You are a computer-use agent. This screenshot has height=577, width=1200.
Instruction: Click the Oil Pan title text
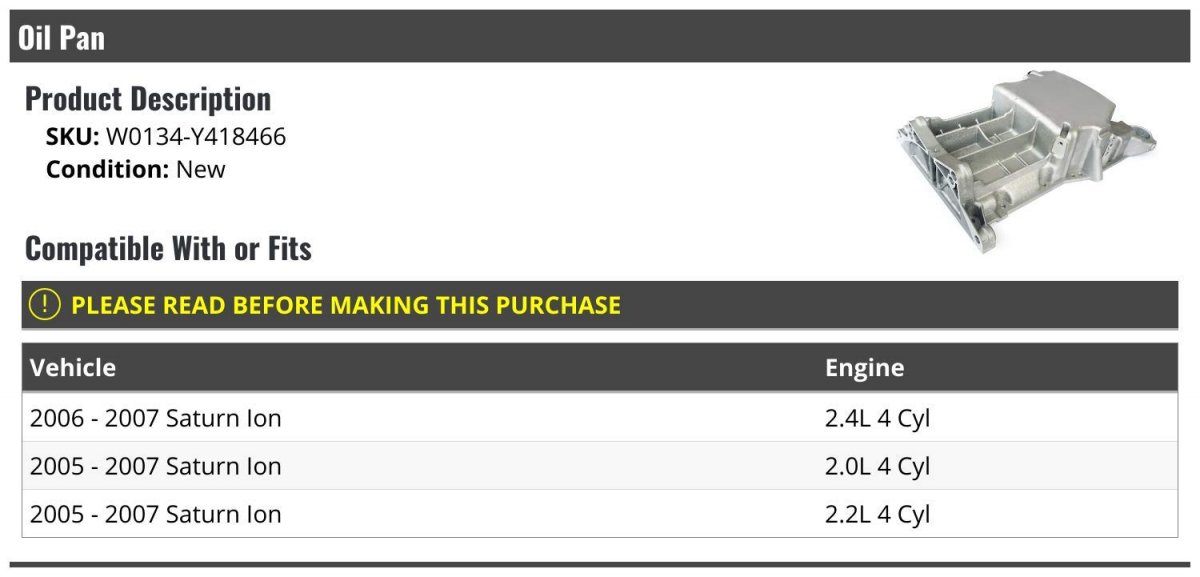[61, 38]
